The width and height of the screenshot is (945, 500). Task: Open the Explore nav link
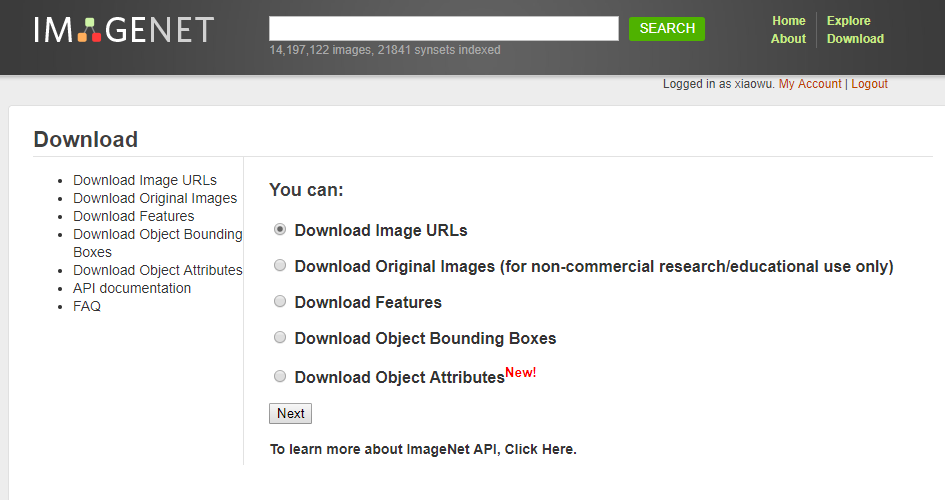[849, 20]
